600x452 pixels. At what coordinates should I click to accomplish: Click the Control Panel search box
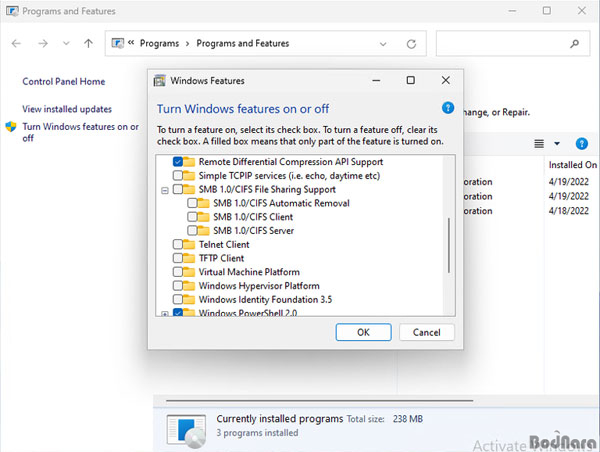[x=513, y=44]
